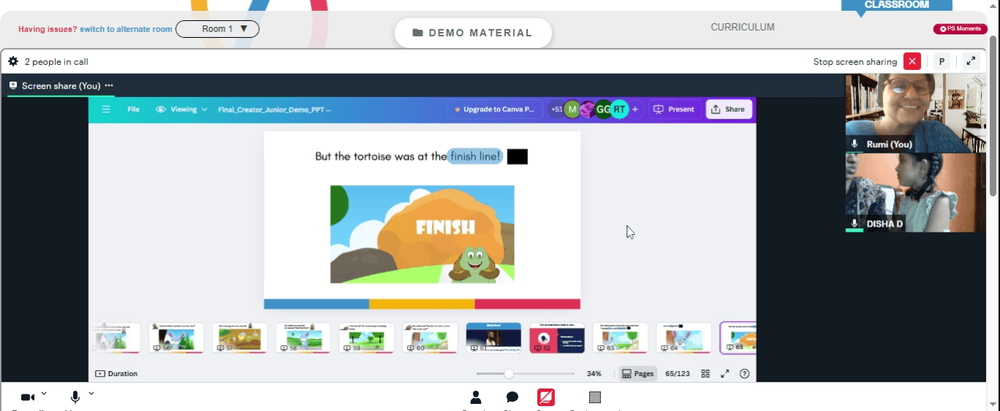Toggle the camera in call toolbar

27,397
